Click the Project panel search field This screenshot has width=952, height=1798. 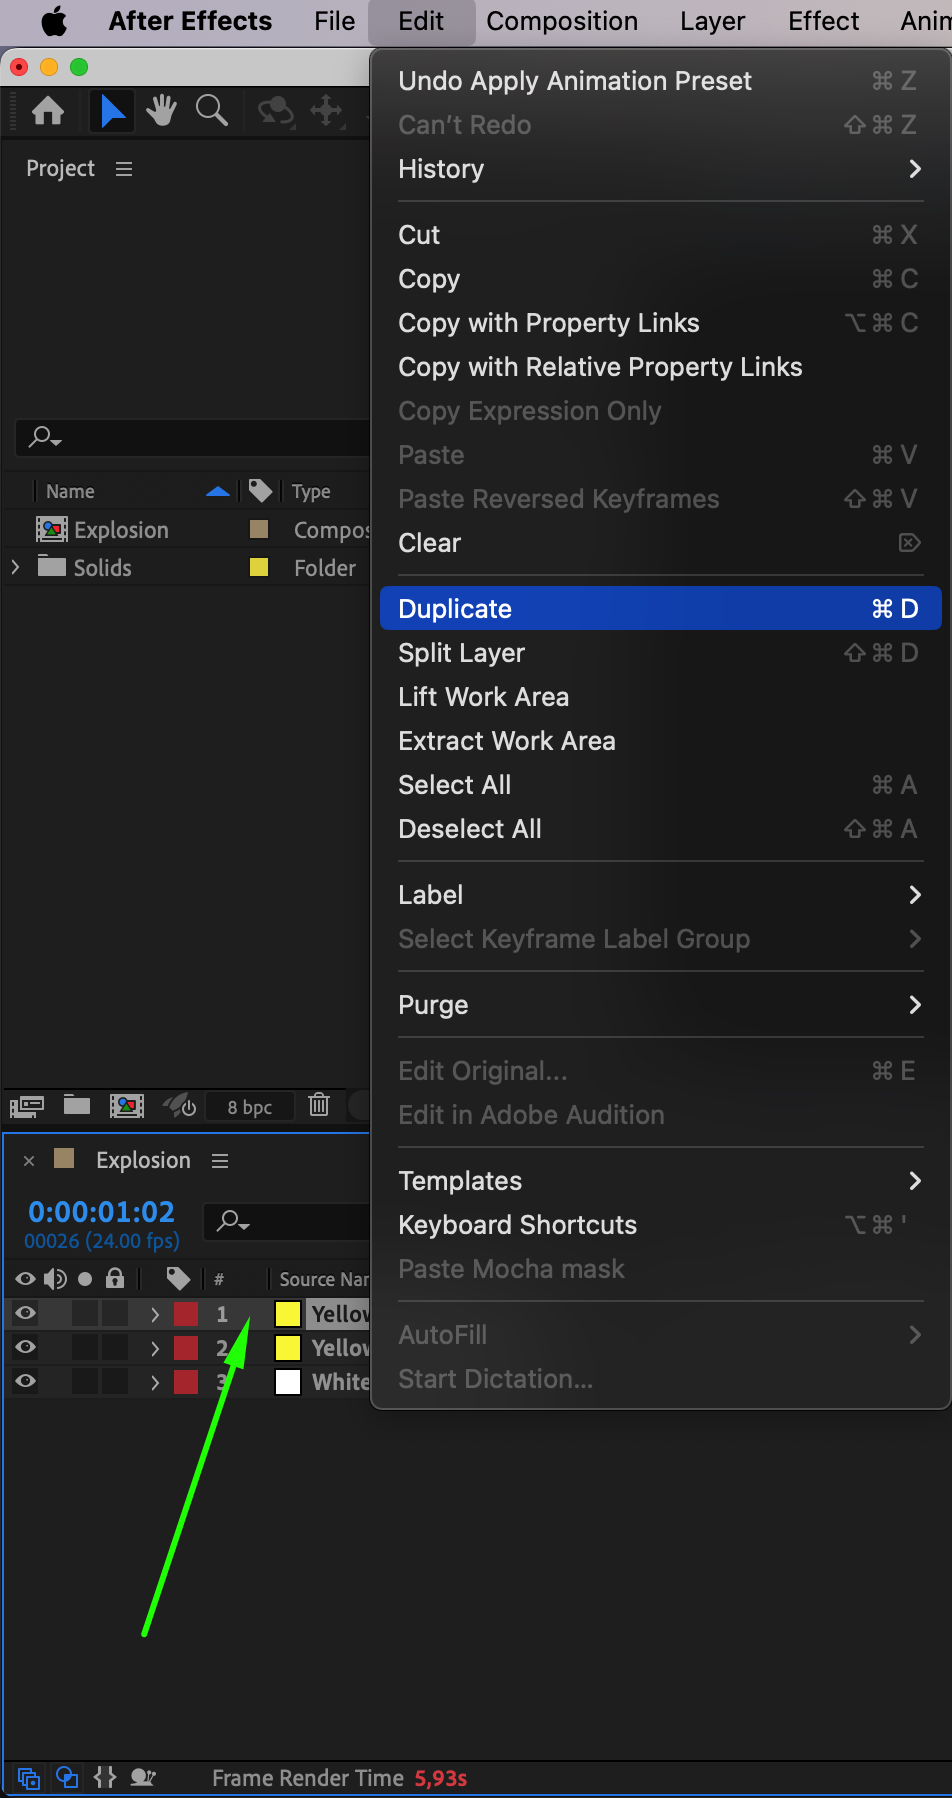click(200, 437)
